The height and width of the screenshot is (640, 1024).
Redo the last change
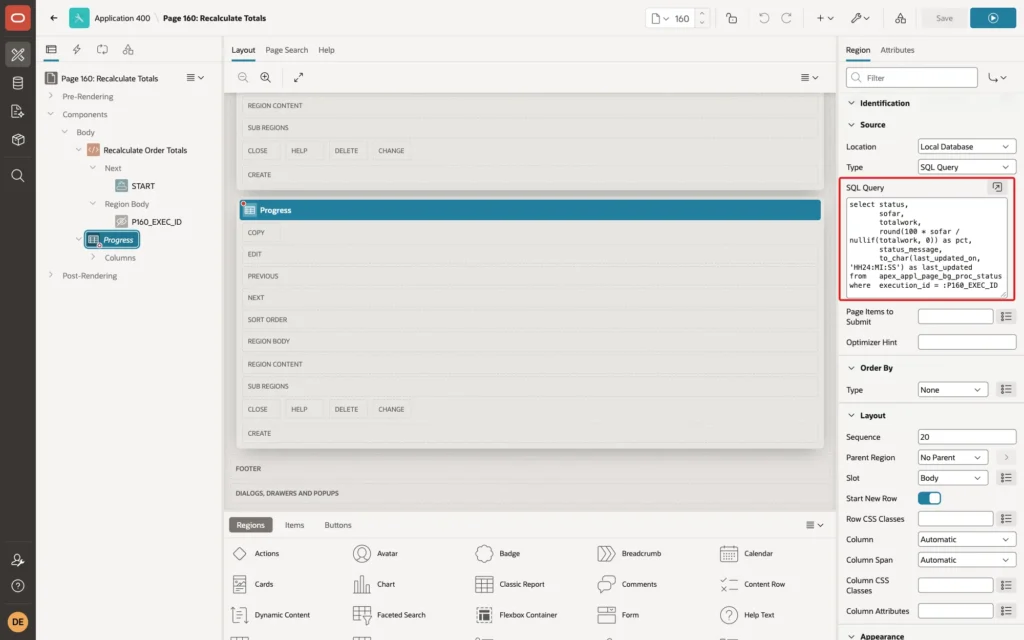tap(786, 18)
